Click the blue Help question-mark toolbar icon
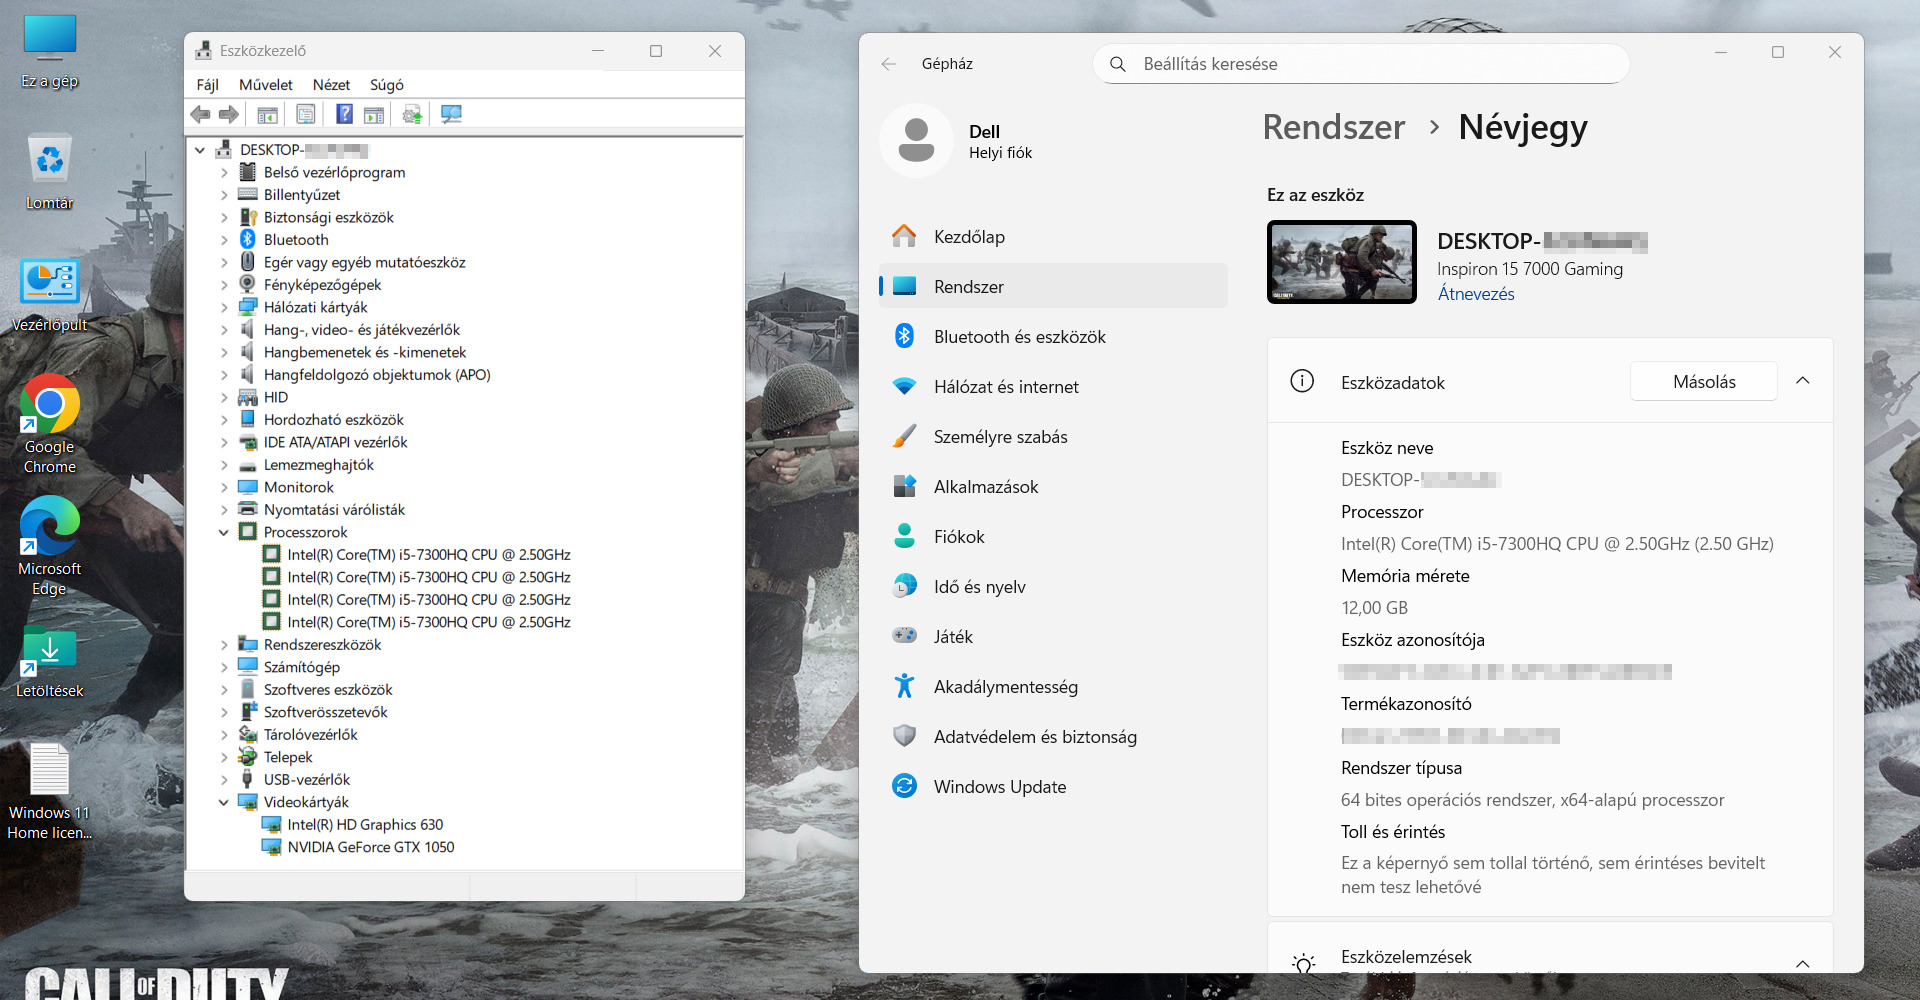This screenshot has height=1000, width=1920. click(x=344, y=114)
